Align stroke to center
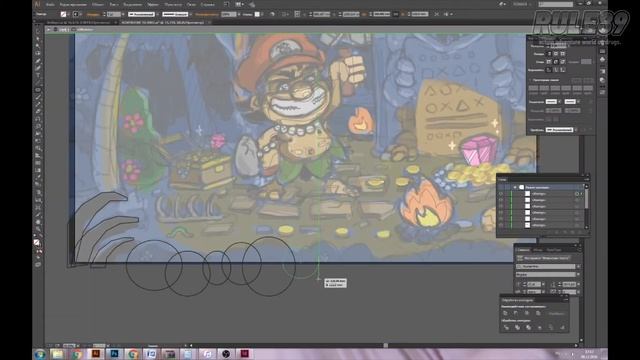Image resolution: width=640 pixels, height=360 pixels. pyautogui.click(x=549, y=70)
